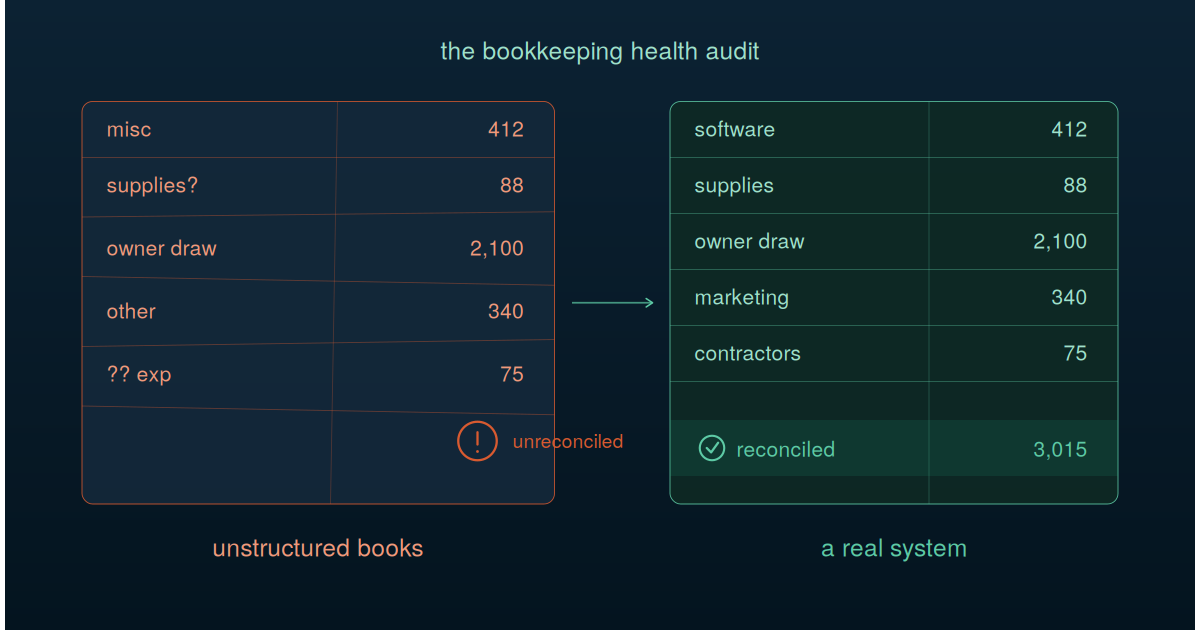Image resolution: width=1200 pixels, height=630 pixels.
Task: Click the 'software' row label
Action: [x=735, y=130]
